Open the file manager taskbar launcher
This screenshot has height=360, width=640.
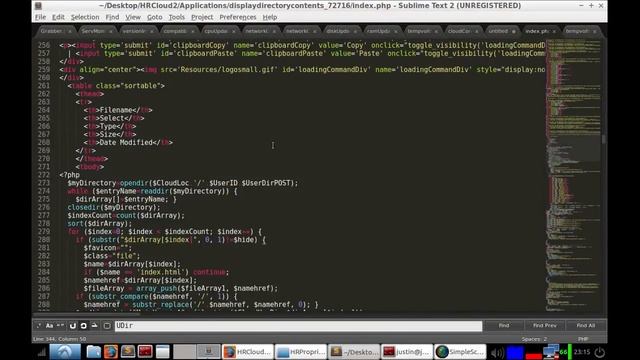pyautogui.click(x=93, y=352)
